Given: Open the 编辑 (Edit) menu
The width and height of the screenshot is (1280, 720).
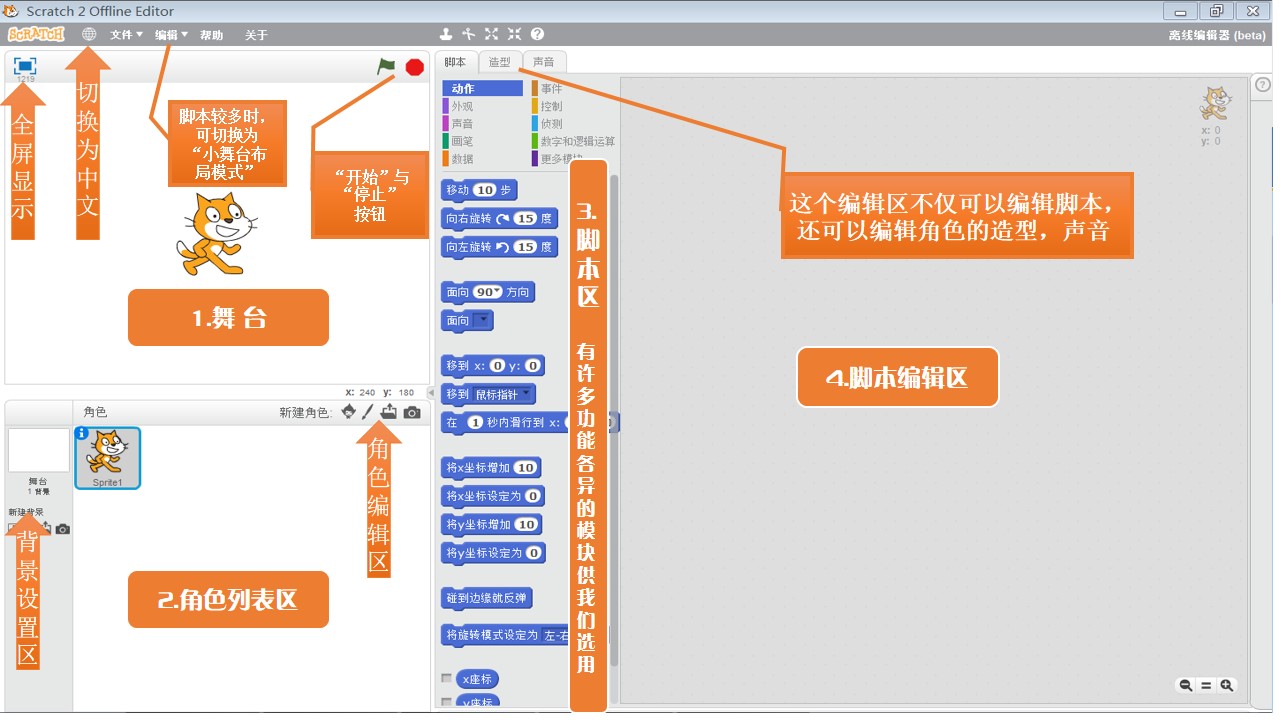Looking at the screenshot, I should point(171,35).
